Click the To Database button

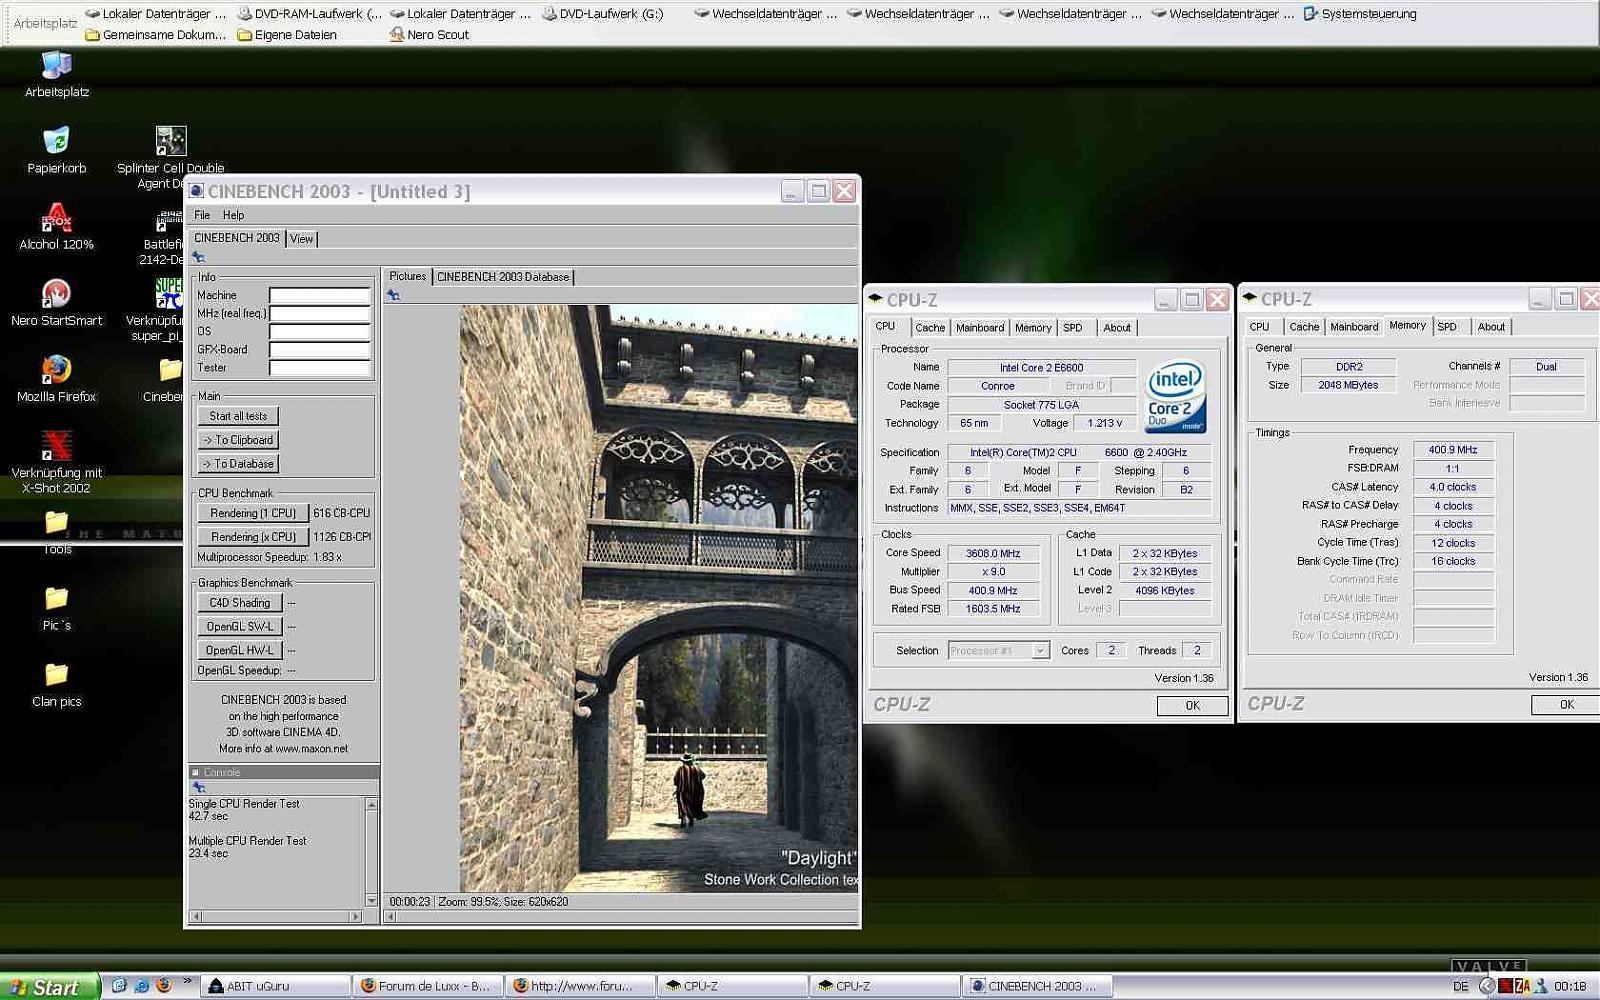point(238,464)
